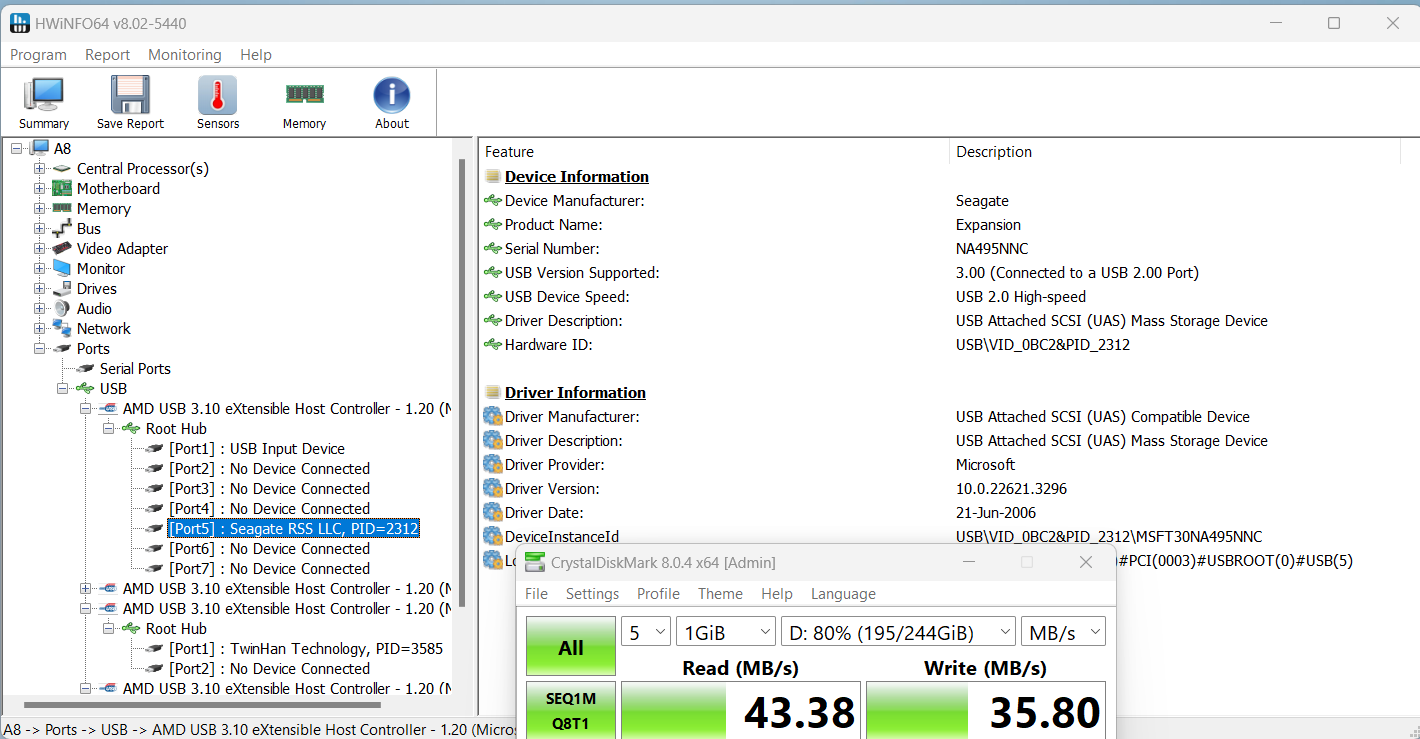Expand the Drives tree node

[x=40, y=289]
